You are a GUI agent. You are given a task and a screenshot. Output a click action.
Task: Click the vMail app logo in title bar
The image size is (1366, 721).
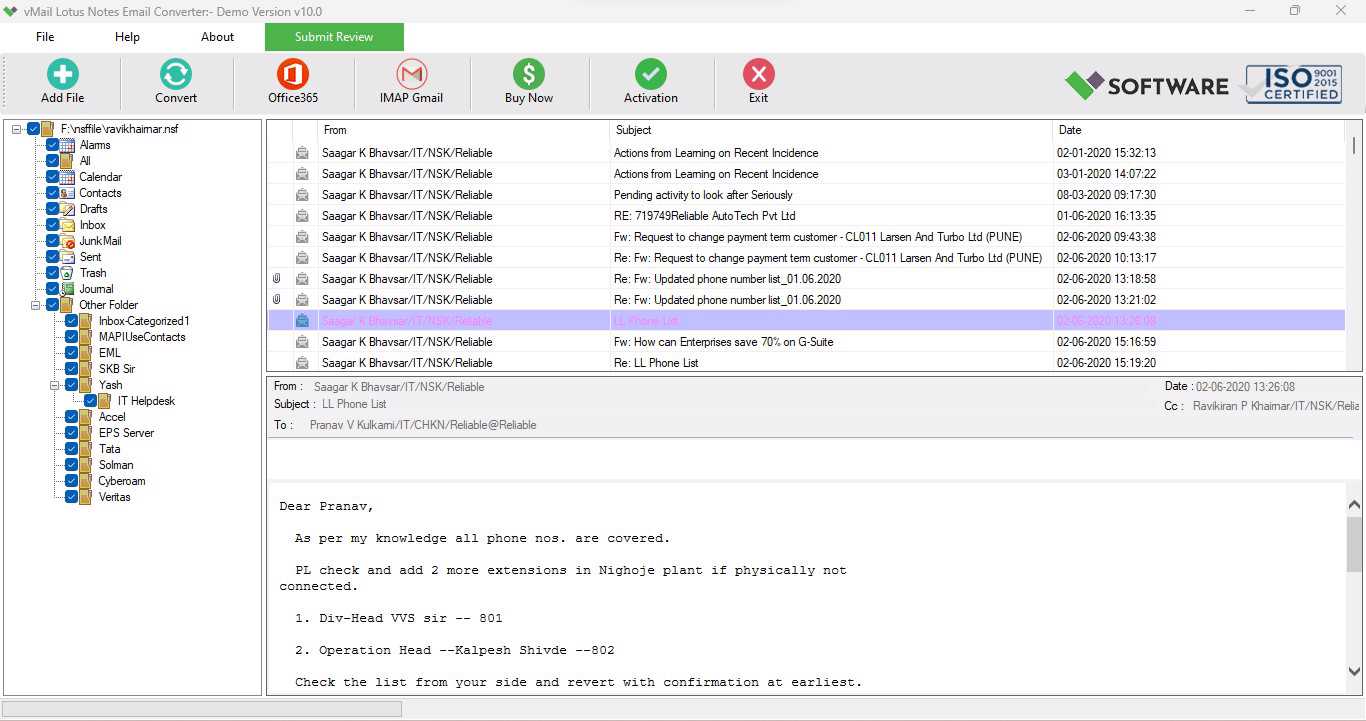[x=11, y=11]
